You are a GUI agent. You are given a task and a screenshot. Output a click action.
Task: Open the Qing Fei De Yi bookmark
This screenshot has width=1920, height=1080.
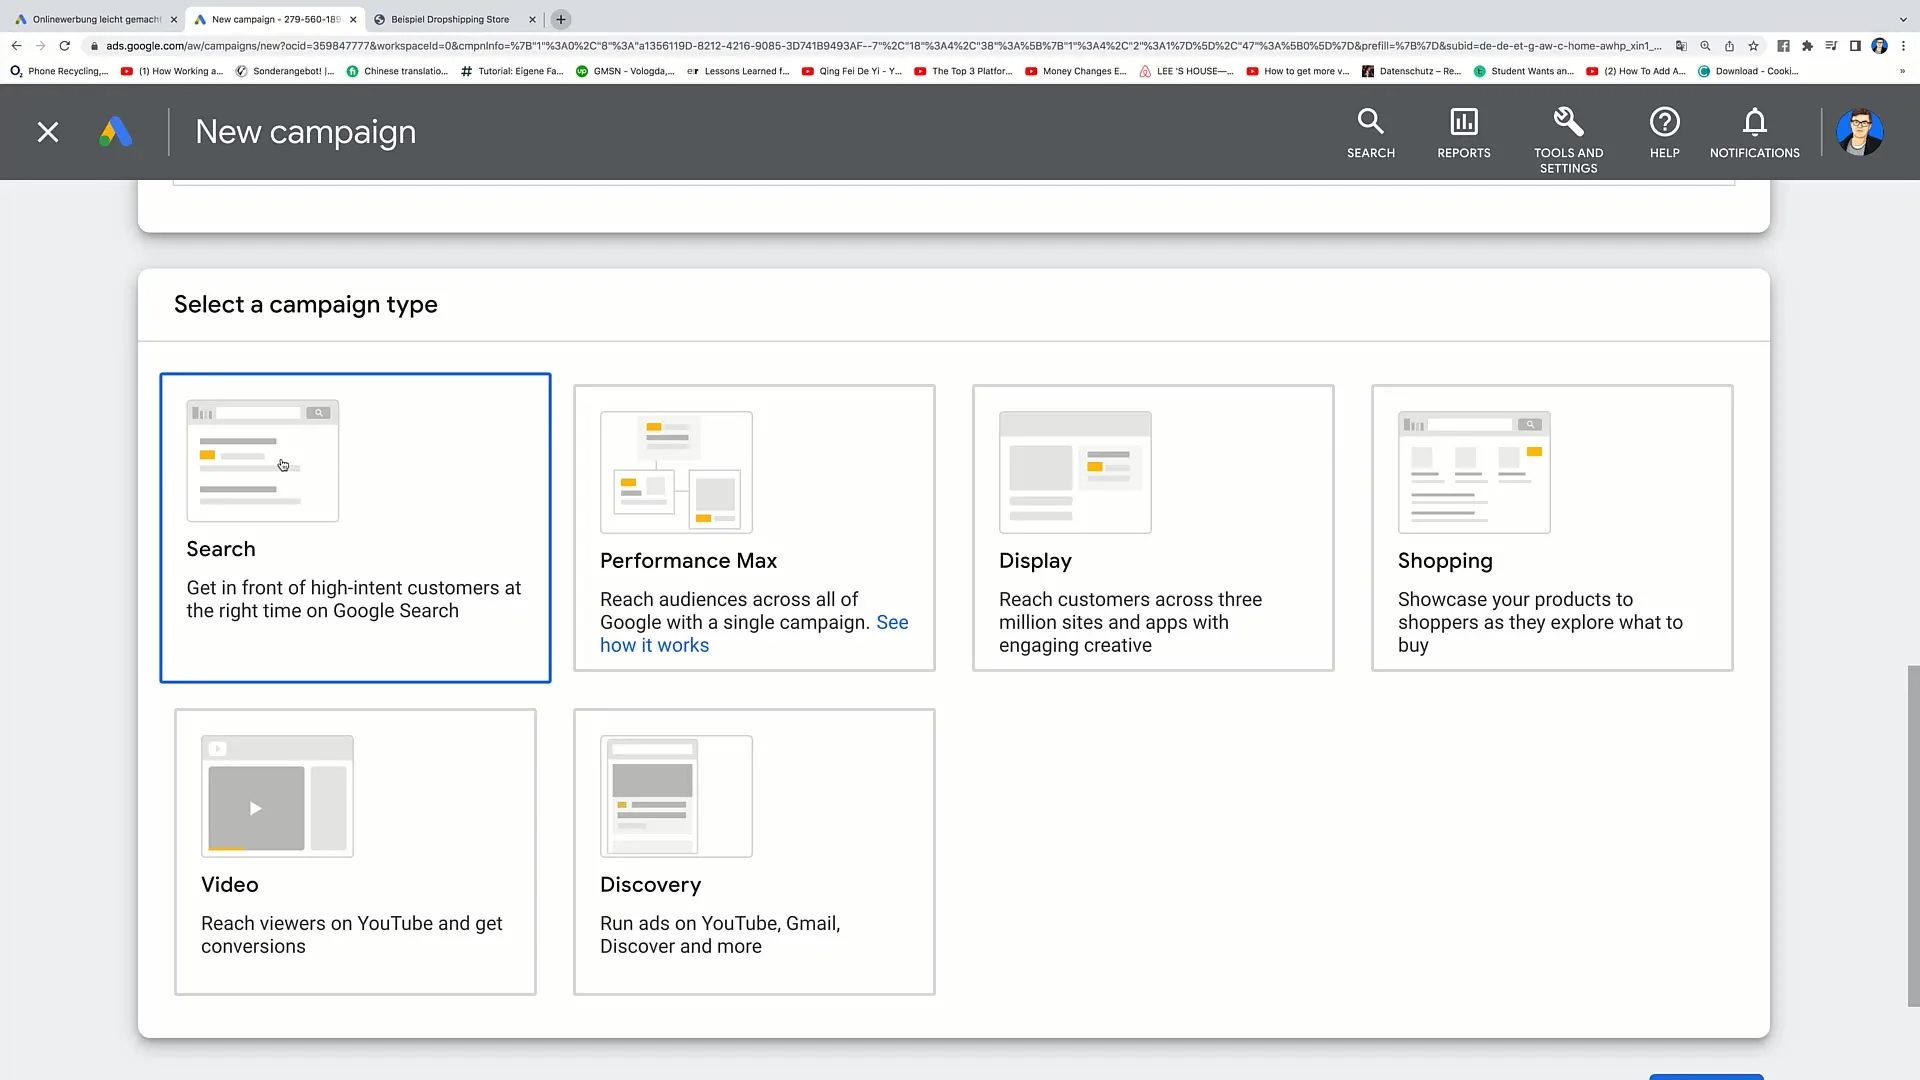(x=852, y=71)
